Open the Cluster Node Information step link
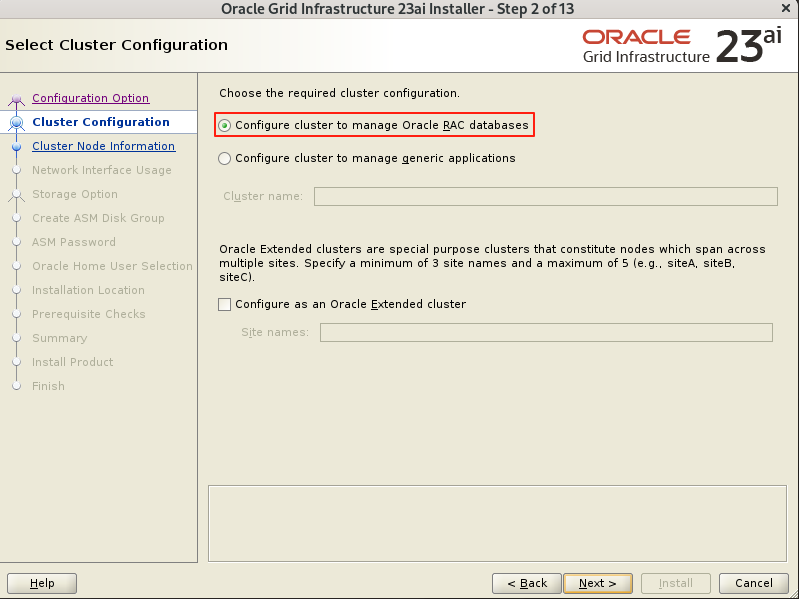This screenshot has width=799, height=599. [x=103, y=146]
